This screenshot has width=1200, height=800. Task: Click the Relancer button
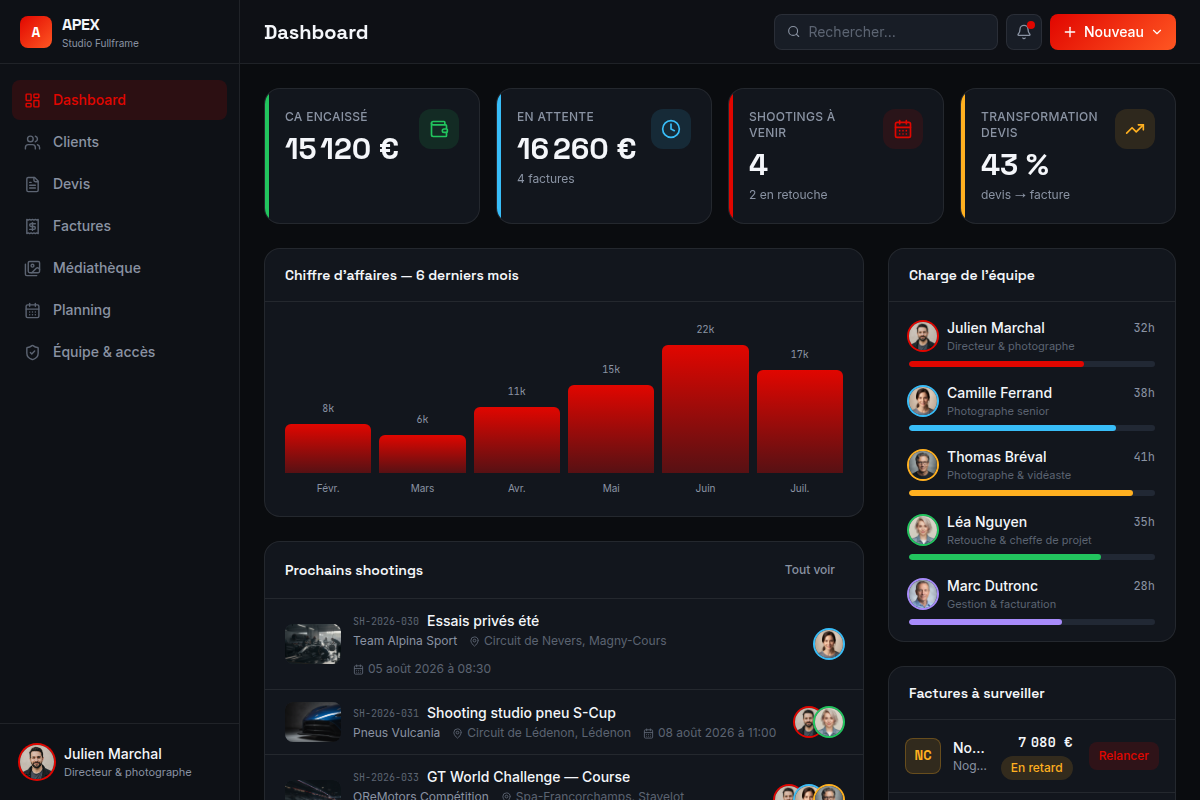(x=1124, y=756)
